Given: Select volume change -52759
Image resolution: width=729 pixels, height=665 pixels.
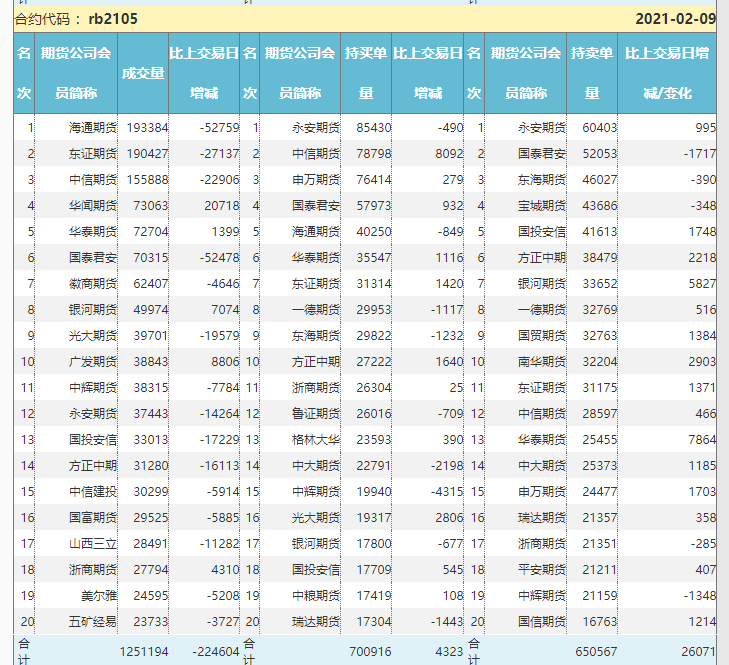Looking at the screenshot, I should pyautogui.click(x=219, y=127).
